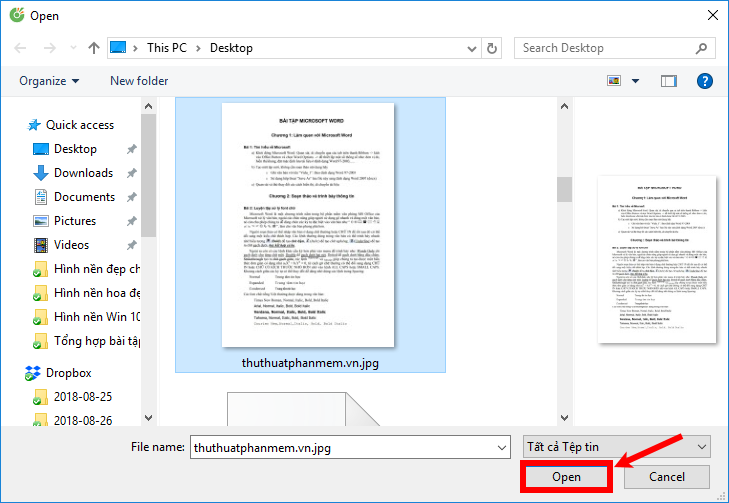Click the Cốc Cốc app icon in title bar
The image size is (729, 503).
[x=17, y=15]
